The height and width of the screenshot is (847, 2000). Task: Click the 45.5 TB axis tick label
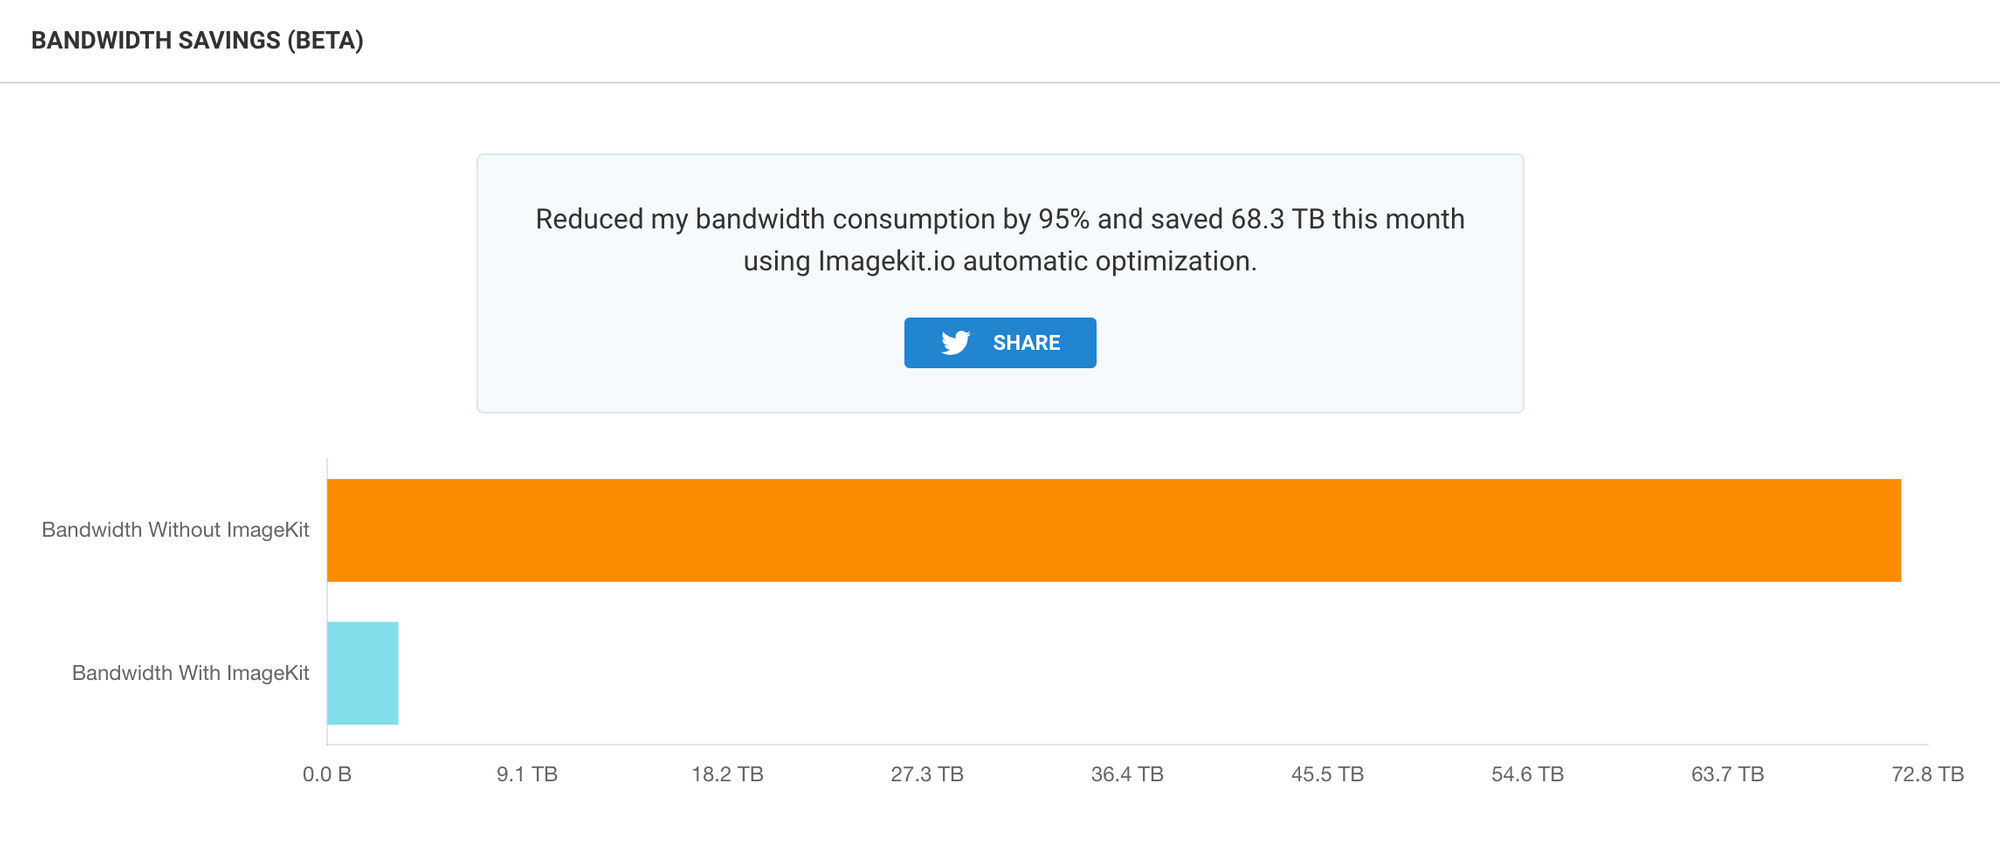click(1327, 774)
